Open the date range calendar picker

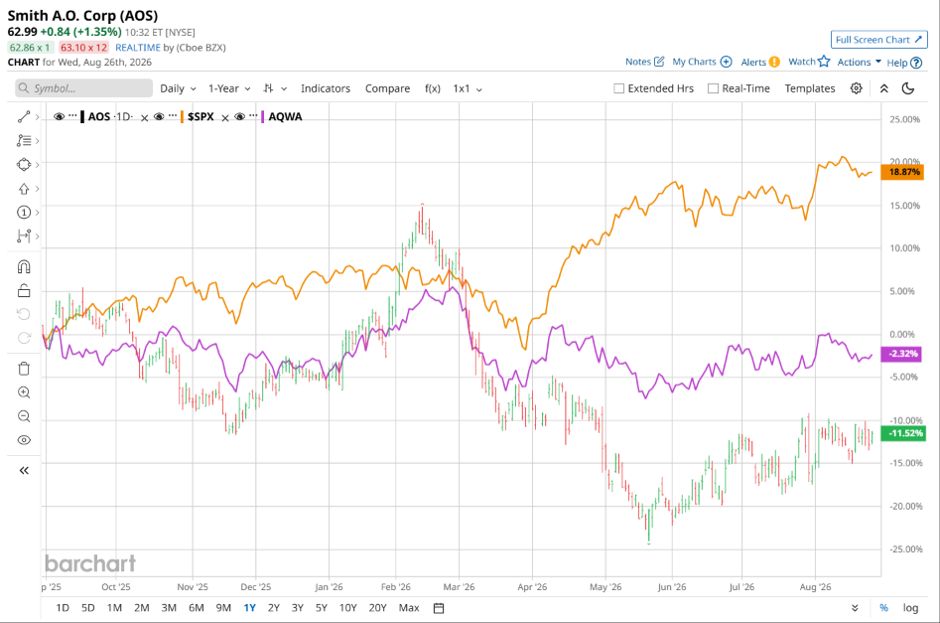coord(439,608)
